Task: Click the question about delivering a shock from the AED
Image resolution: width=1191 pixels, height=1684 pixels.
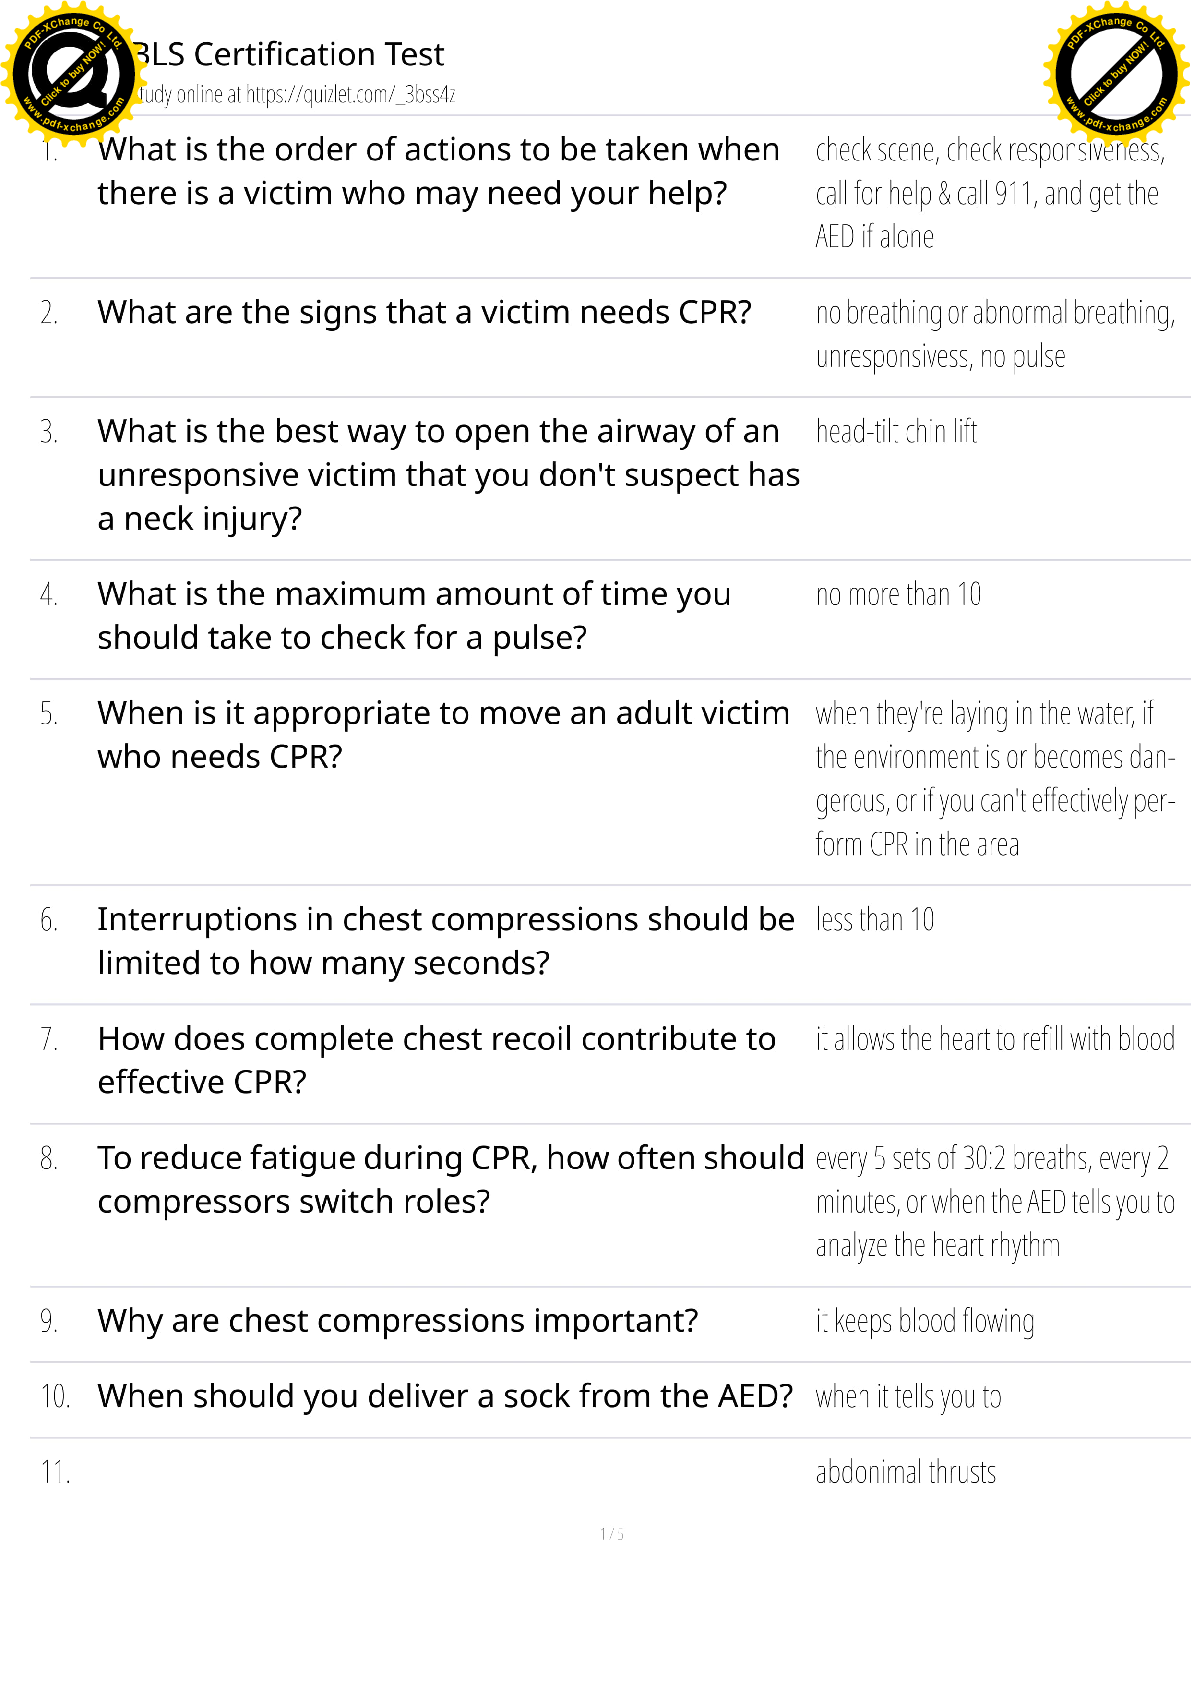Action: click(x=445, y=1396)
